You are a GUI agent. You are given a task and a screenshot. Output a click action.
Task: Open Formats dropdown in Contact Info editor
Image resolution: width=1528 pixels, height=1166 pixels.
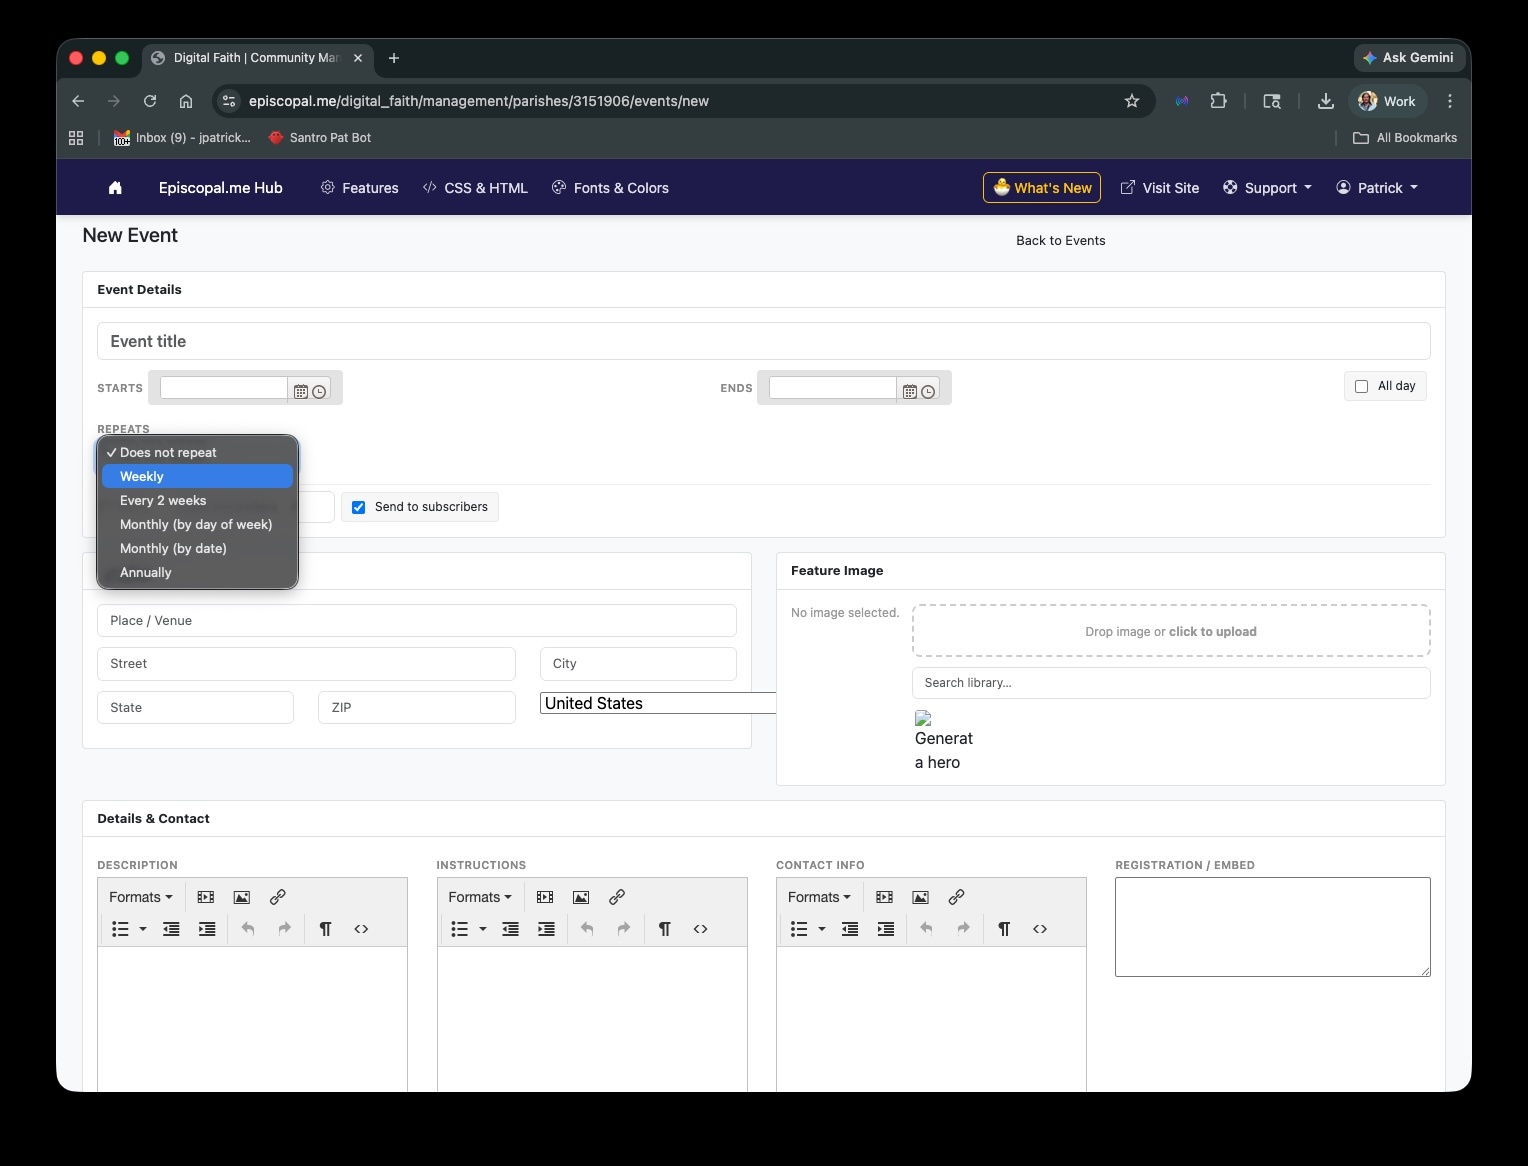click(x=819, y=897)
